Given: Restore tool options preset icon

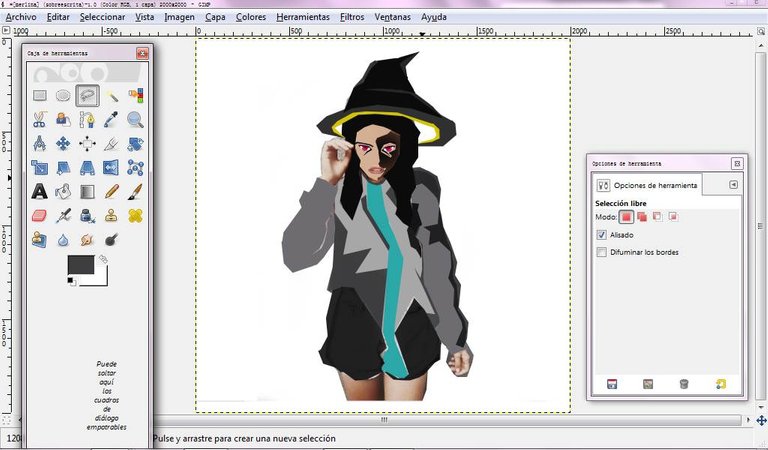Looking at the screenshot, I should pos(648,384).
